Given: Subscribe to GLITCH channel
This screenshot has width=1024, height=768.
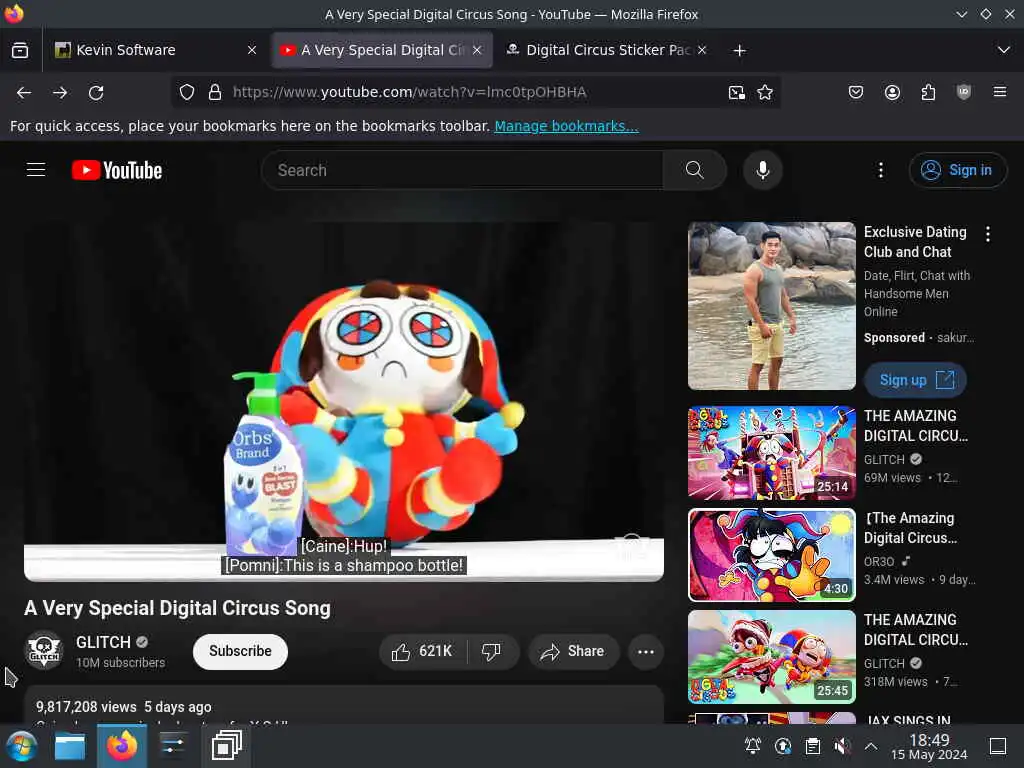Looking at the screenshot, I should 240,652.
